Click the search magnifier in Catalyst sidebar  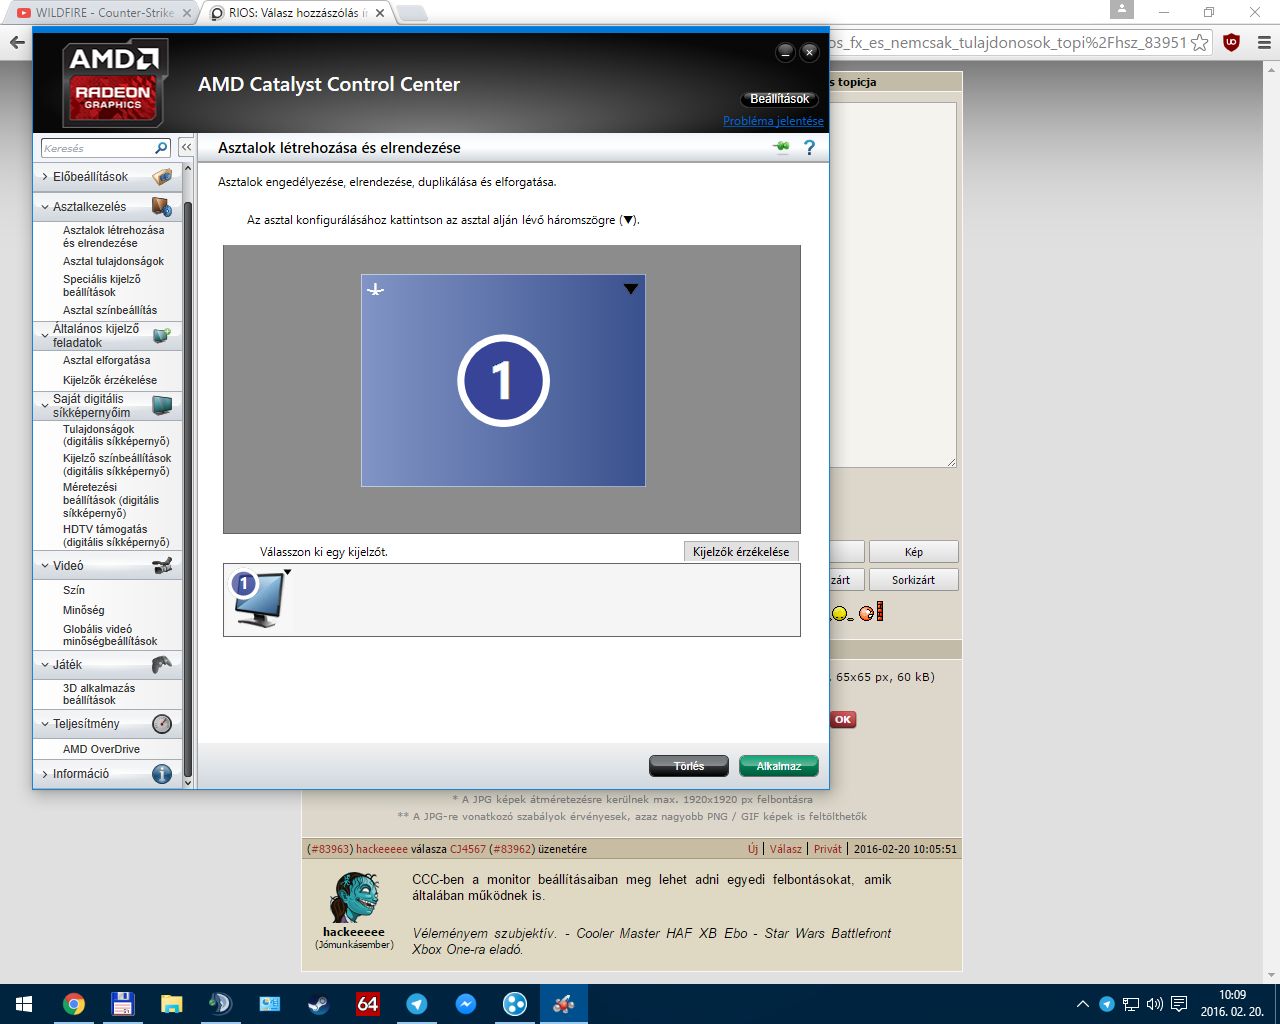coord(161,148)
